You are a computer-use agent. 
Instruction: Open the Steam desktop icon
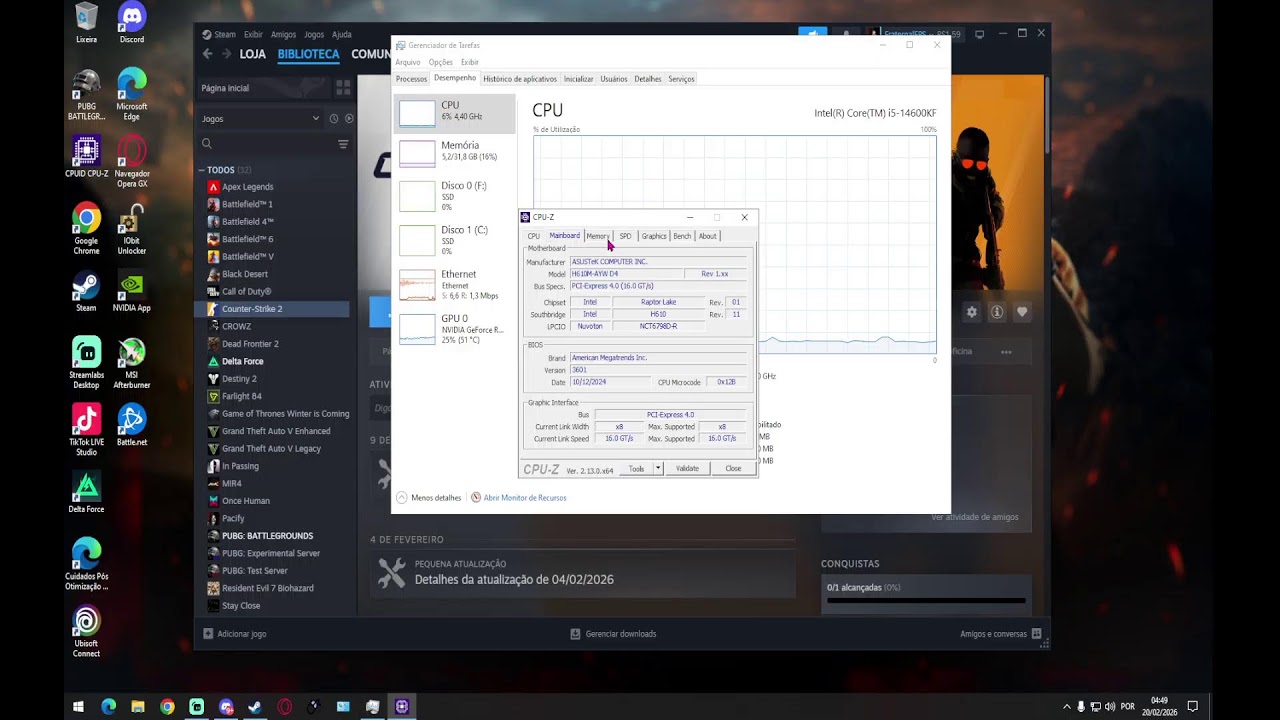pyautogui.click(x=86, y=291)
